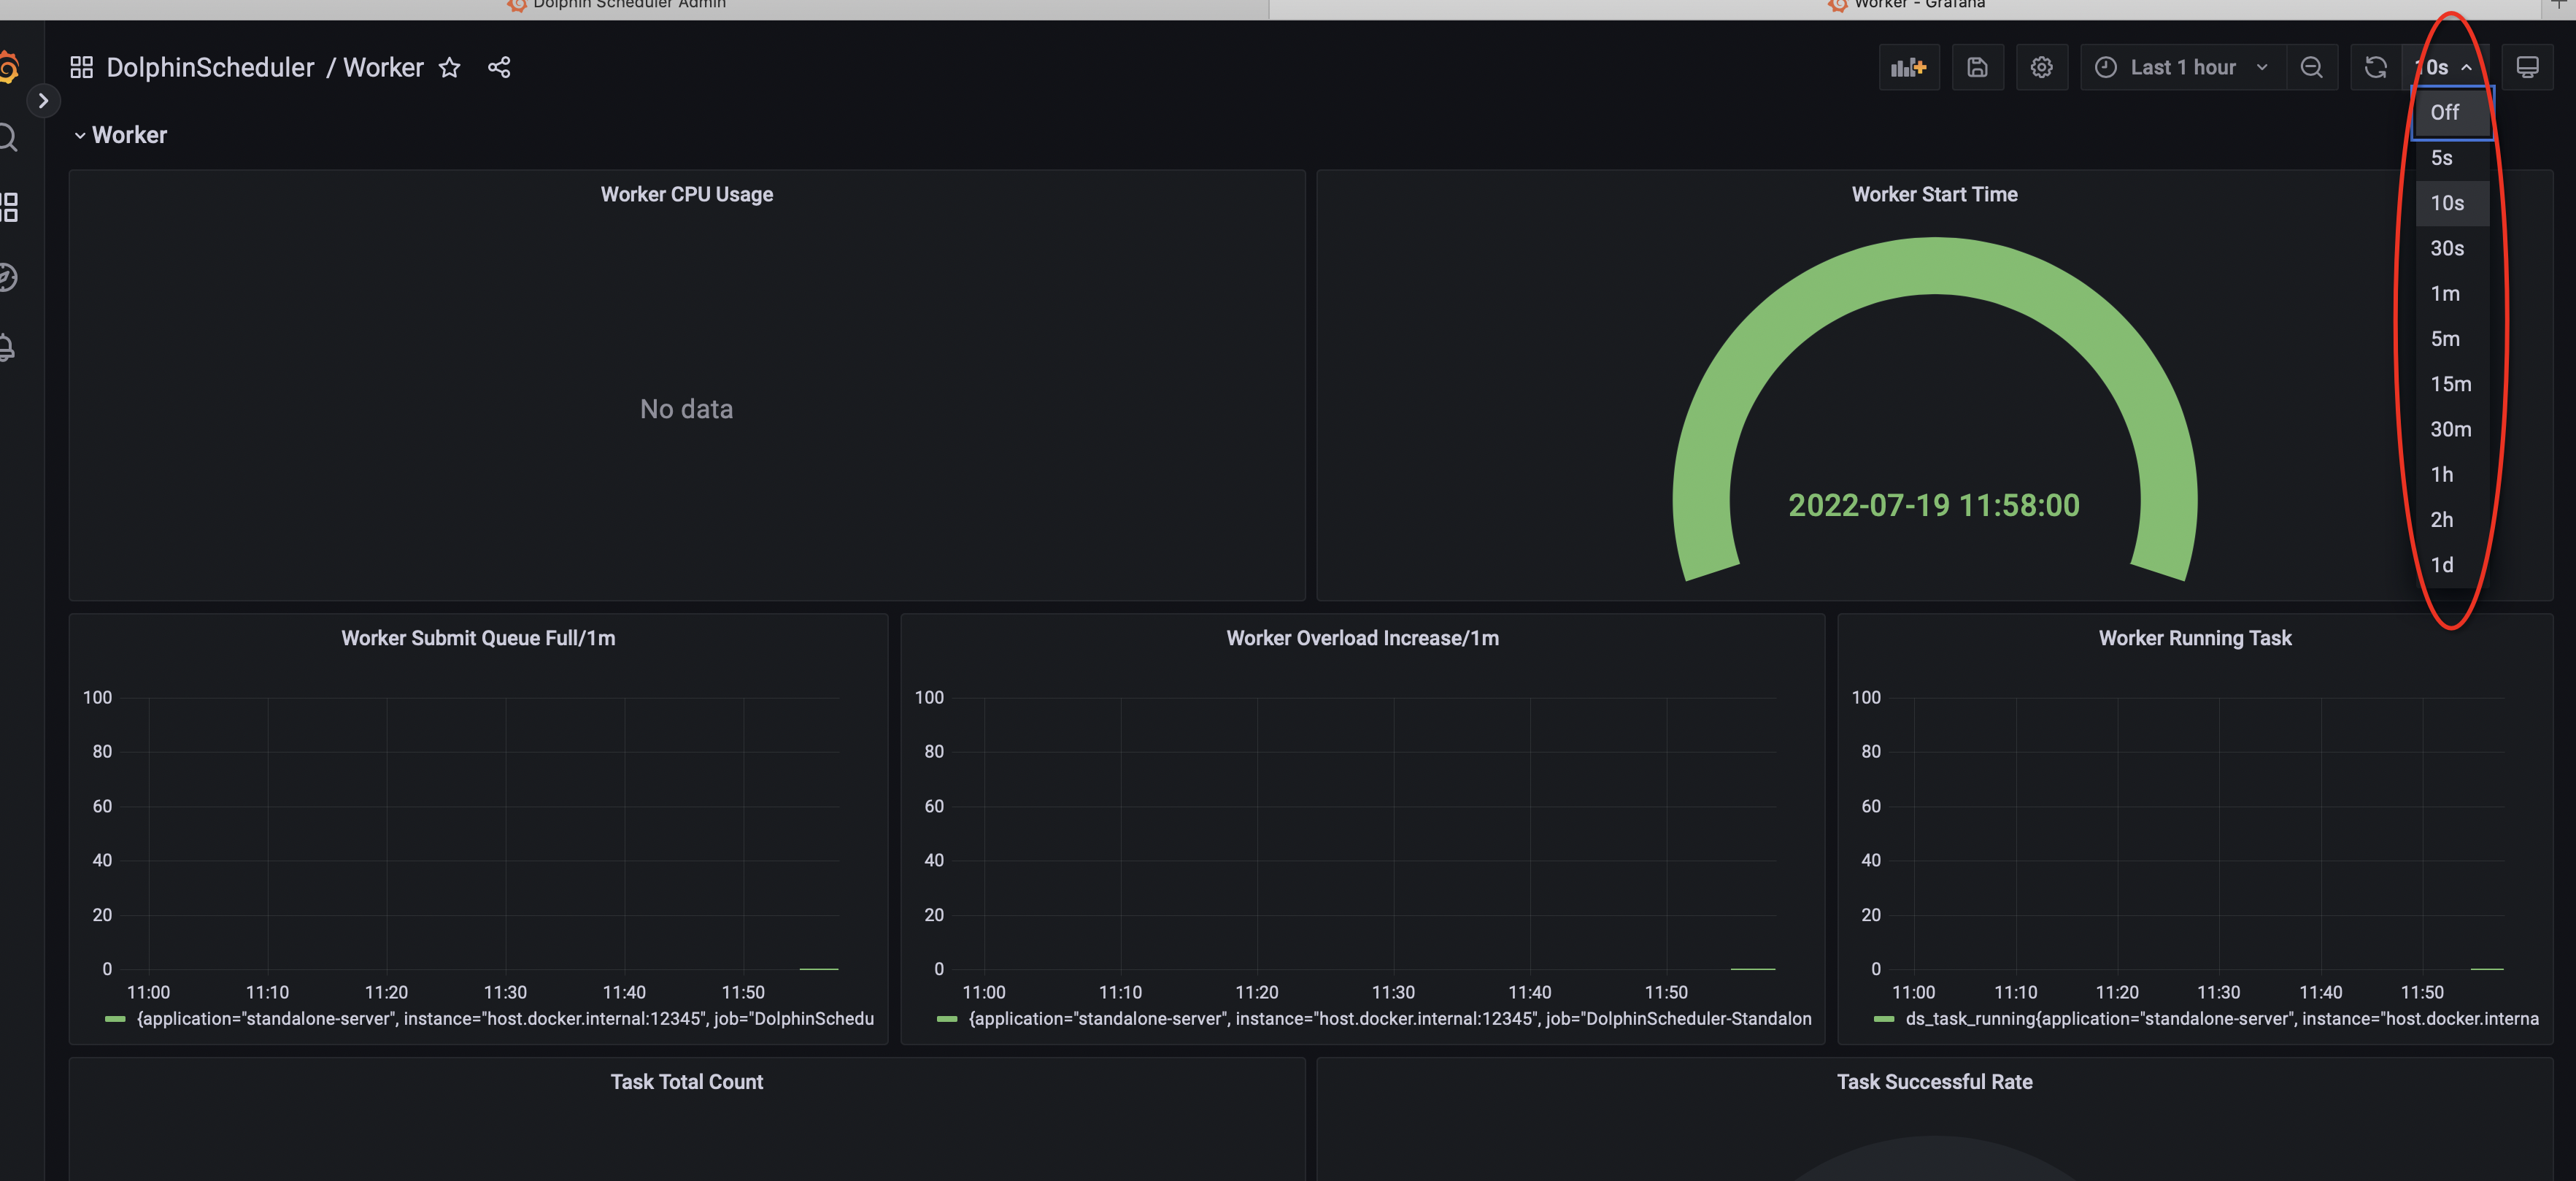Open Explore via the compass icon
2576x1181 pixels.
click(x=10, y=277)
